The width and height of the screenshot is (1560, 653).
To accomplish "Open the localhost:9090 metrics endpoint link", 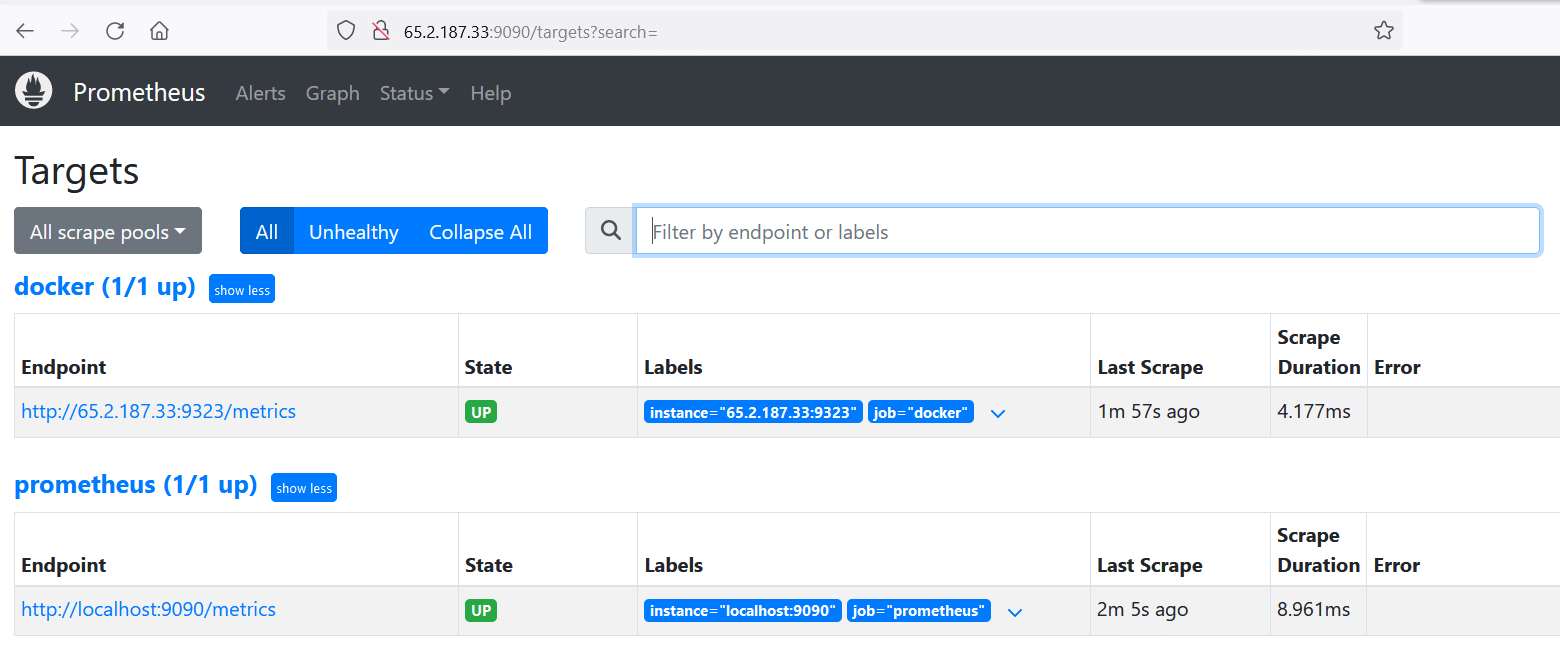I will click(x=148, y=609).
